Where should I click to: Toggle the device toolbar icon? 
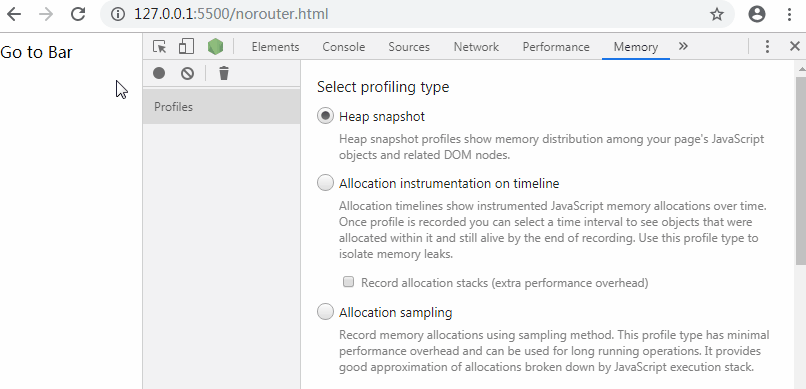pyautogui.click(x=186, y=47)
